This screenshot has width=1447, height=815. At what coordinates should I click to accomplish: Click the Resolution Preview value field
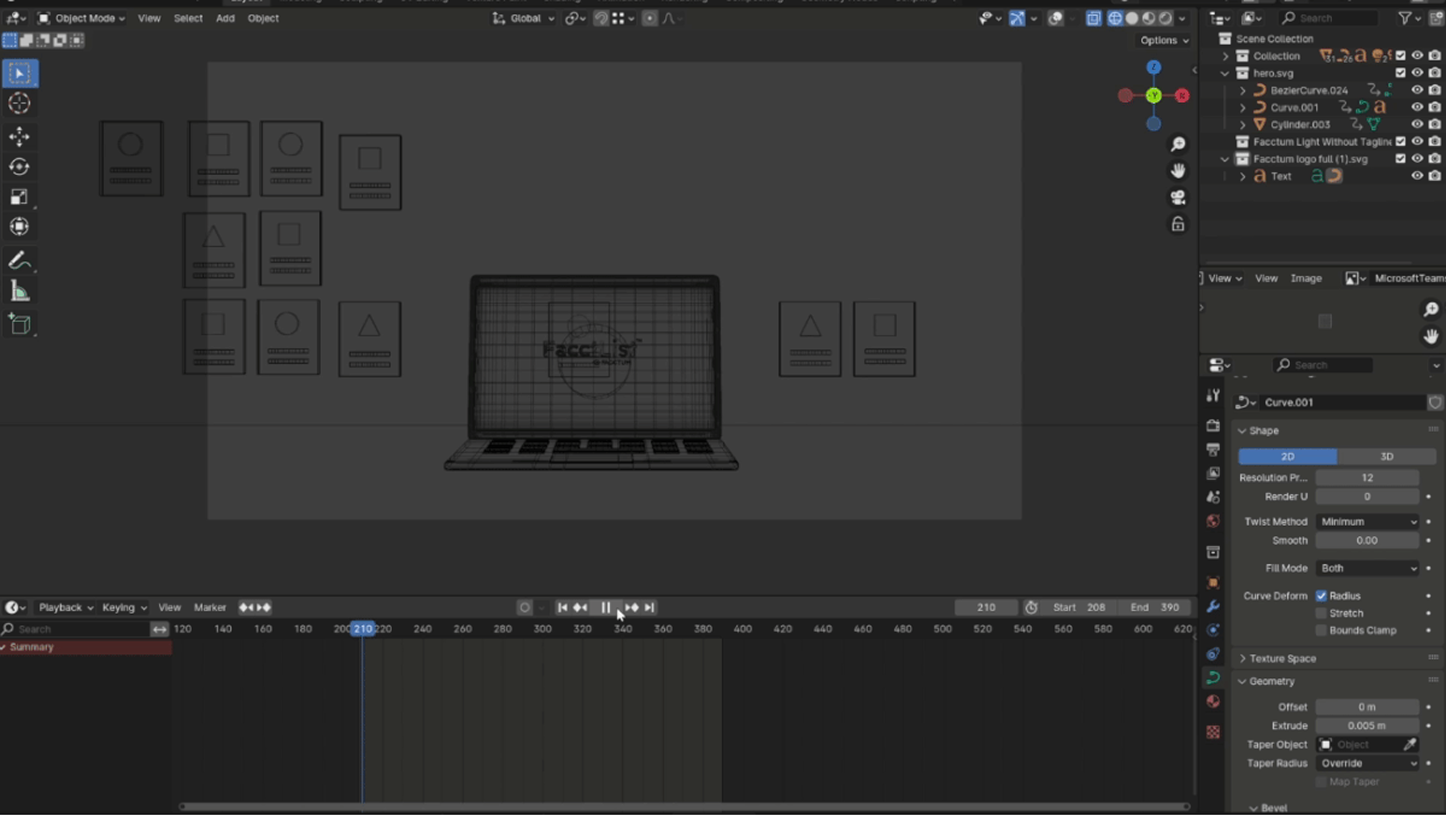[x=1367, y=478]
